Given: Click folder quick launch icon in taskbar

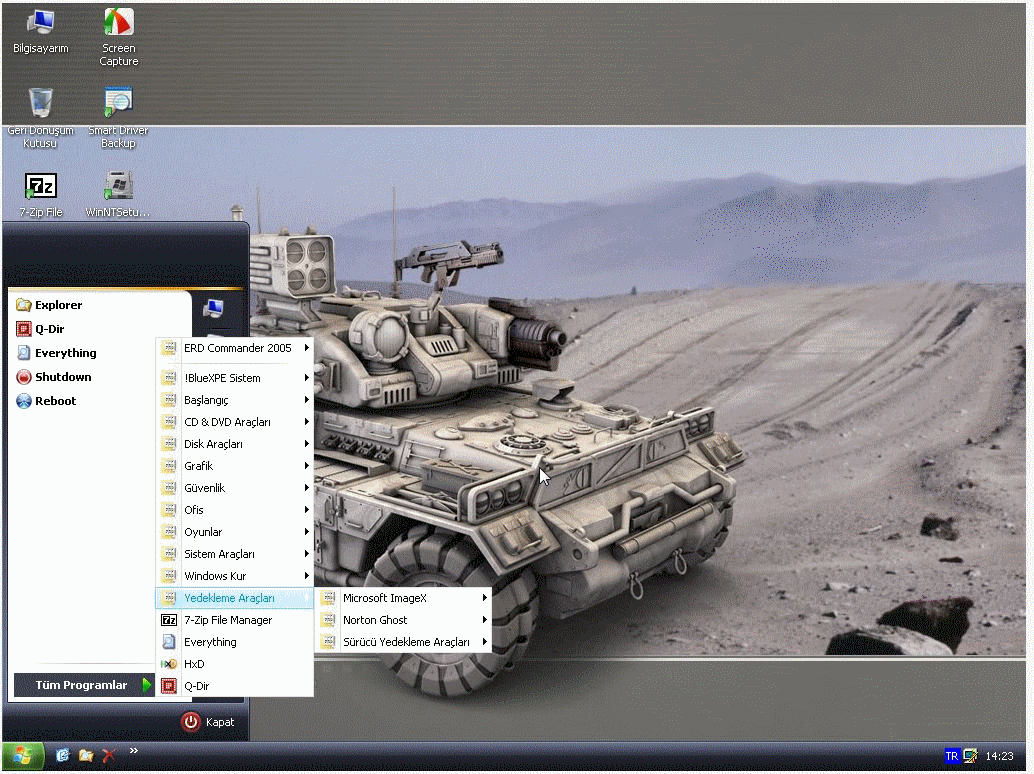Looking at the screenshot, I should [86, 756].
